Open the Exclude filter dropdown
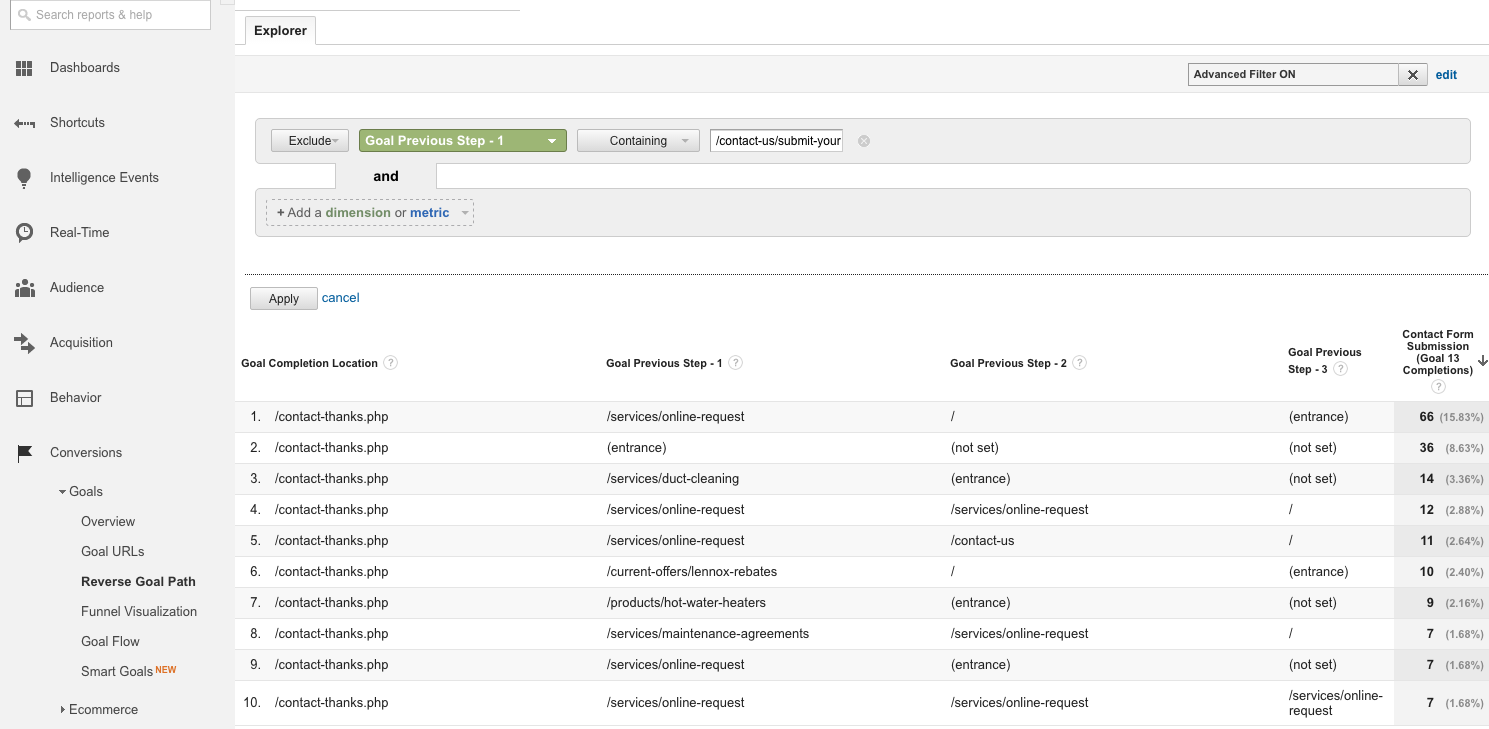 point(308,140)
